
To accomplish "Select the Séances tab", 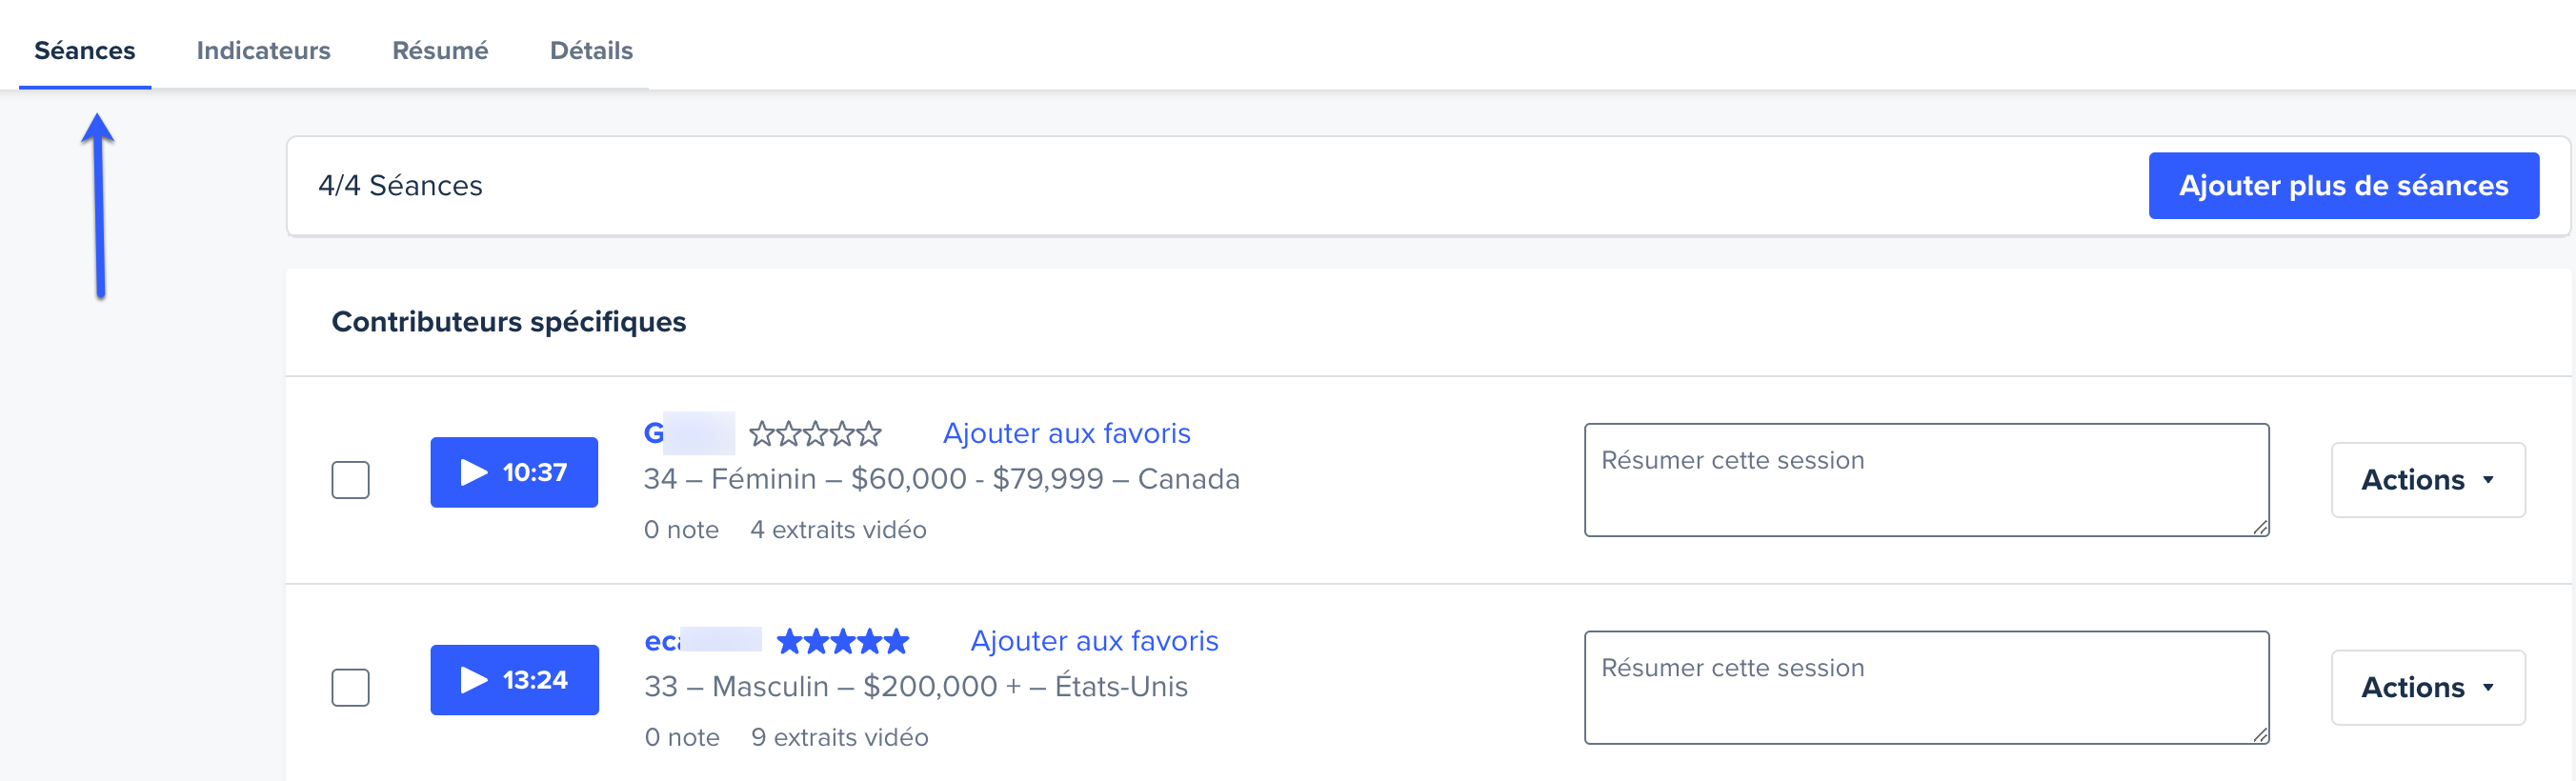I will tap(85, 50).
